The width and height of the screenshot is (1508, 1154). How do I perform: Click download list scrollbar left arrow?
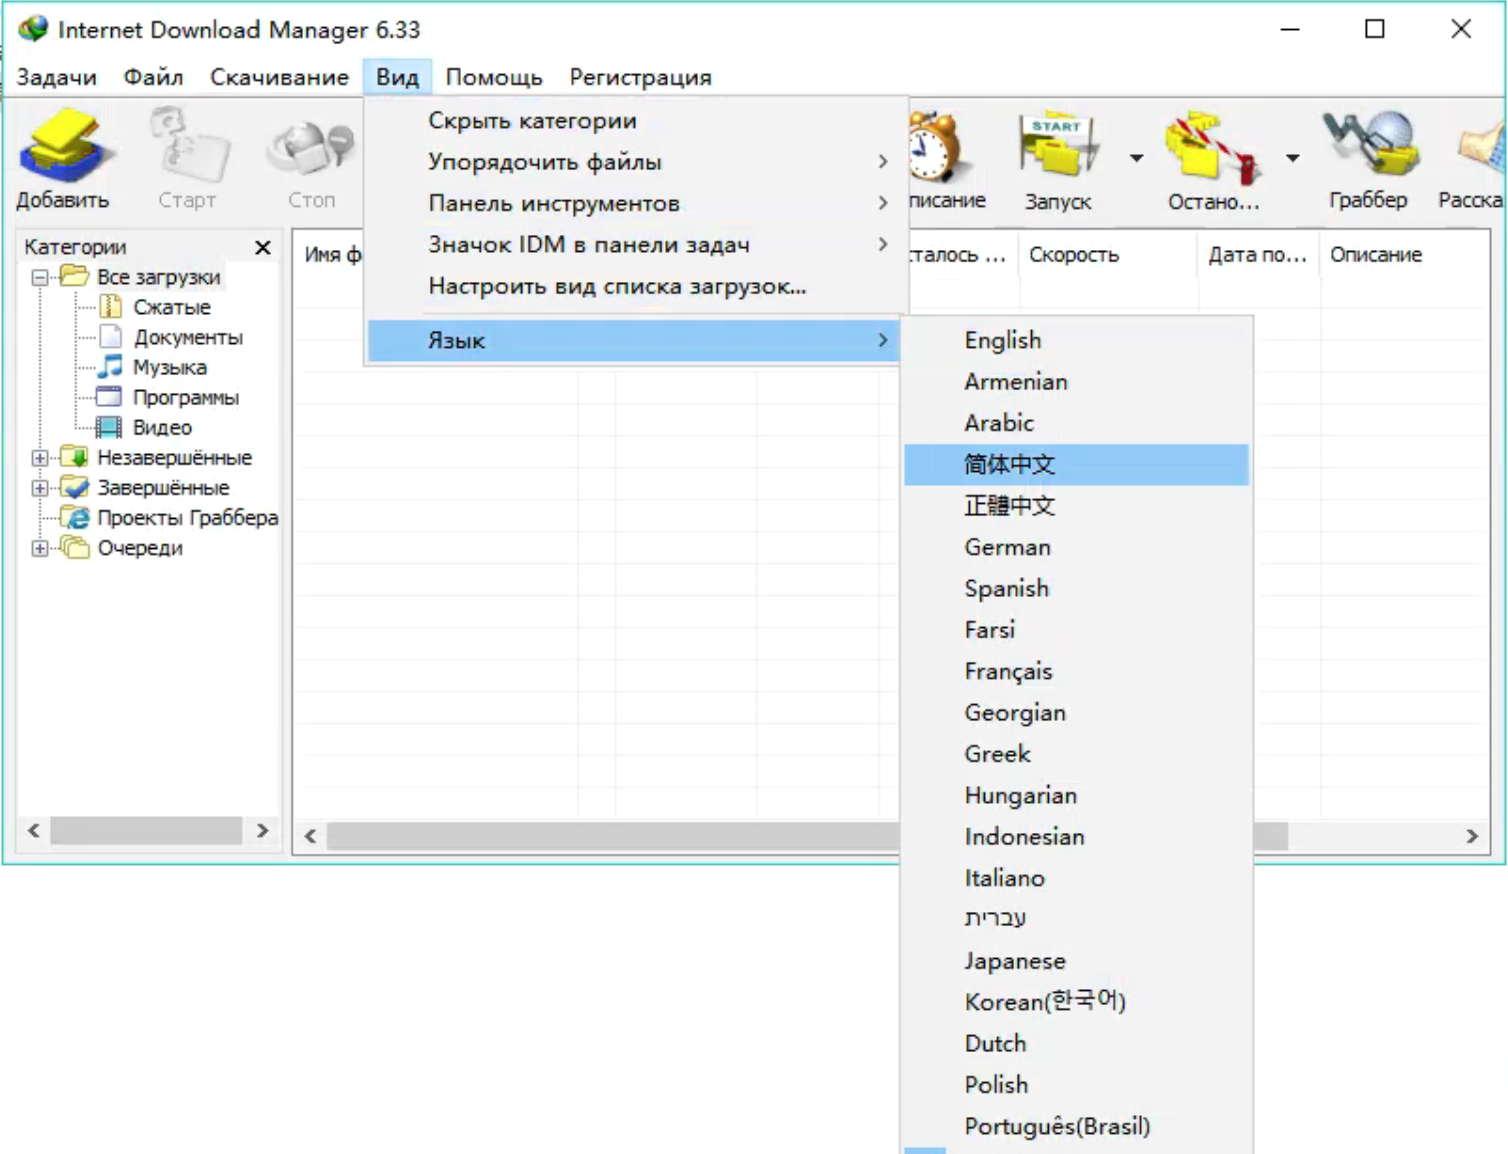point(310,836)
